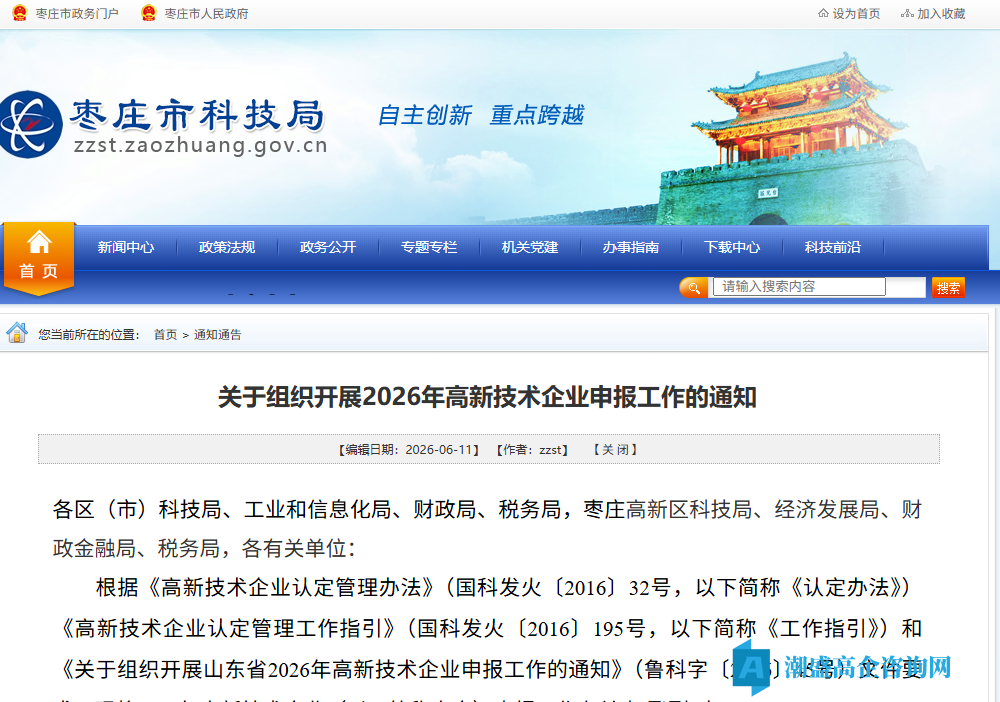Screen dimensions: 1000x702
Task: Open the 科技前沿 menu
Action: tap(833, 247)
